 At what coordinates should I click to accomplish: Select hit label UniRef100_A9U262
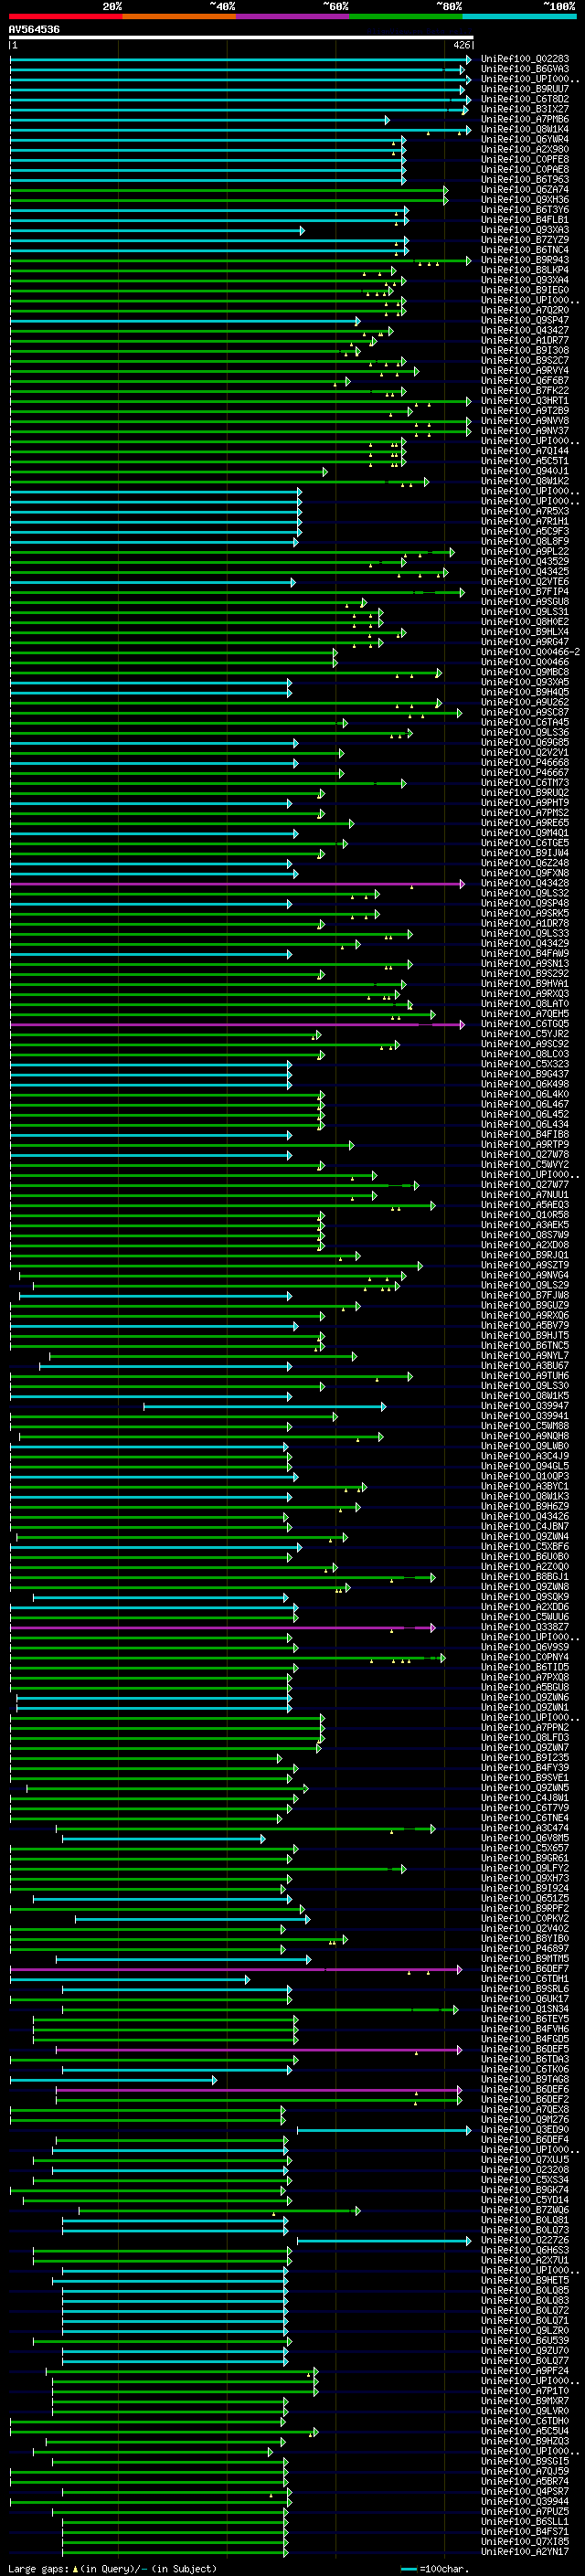(x=525, y=702)
